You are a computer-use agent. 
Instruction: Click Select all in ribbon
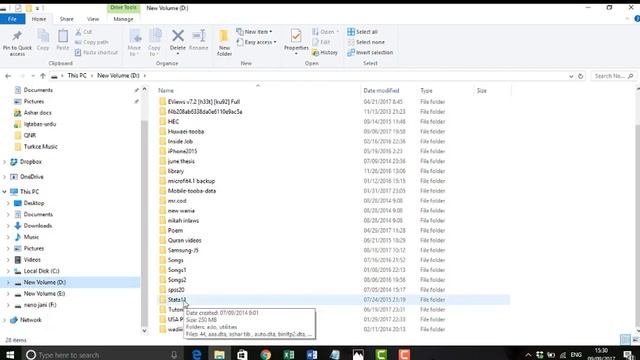click(x=362, y=32)
